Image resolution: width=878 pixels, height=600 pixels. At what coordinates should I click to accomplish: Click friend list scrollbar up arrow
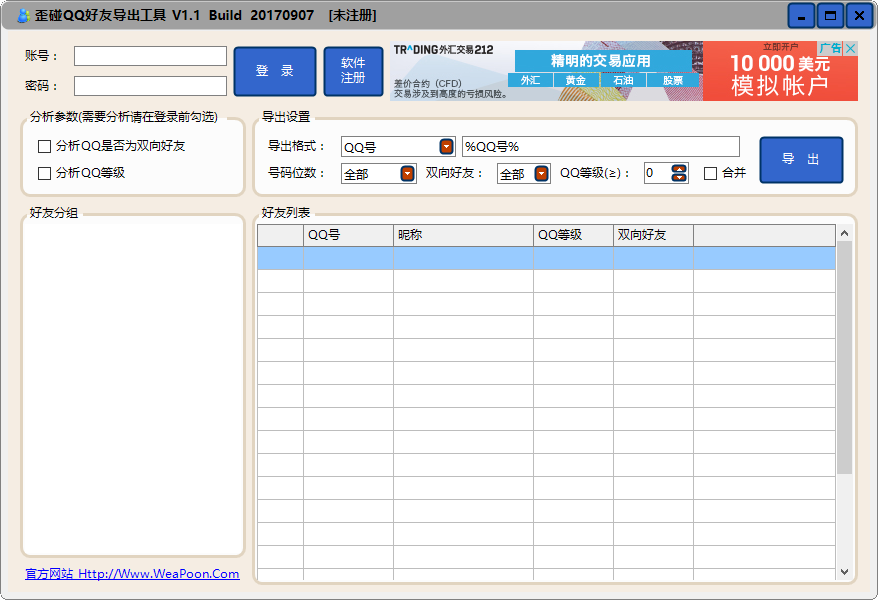pos(844,233)
